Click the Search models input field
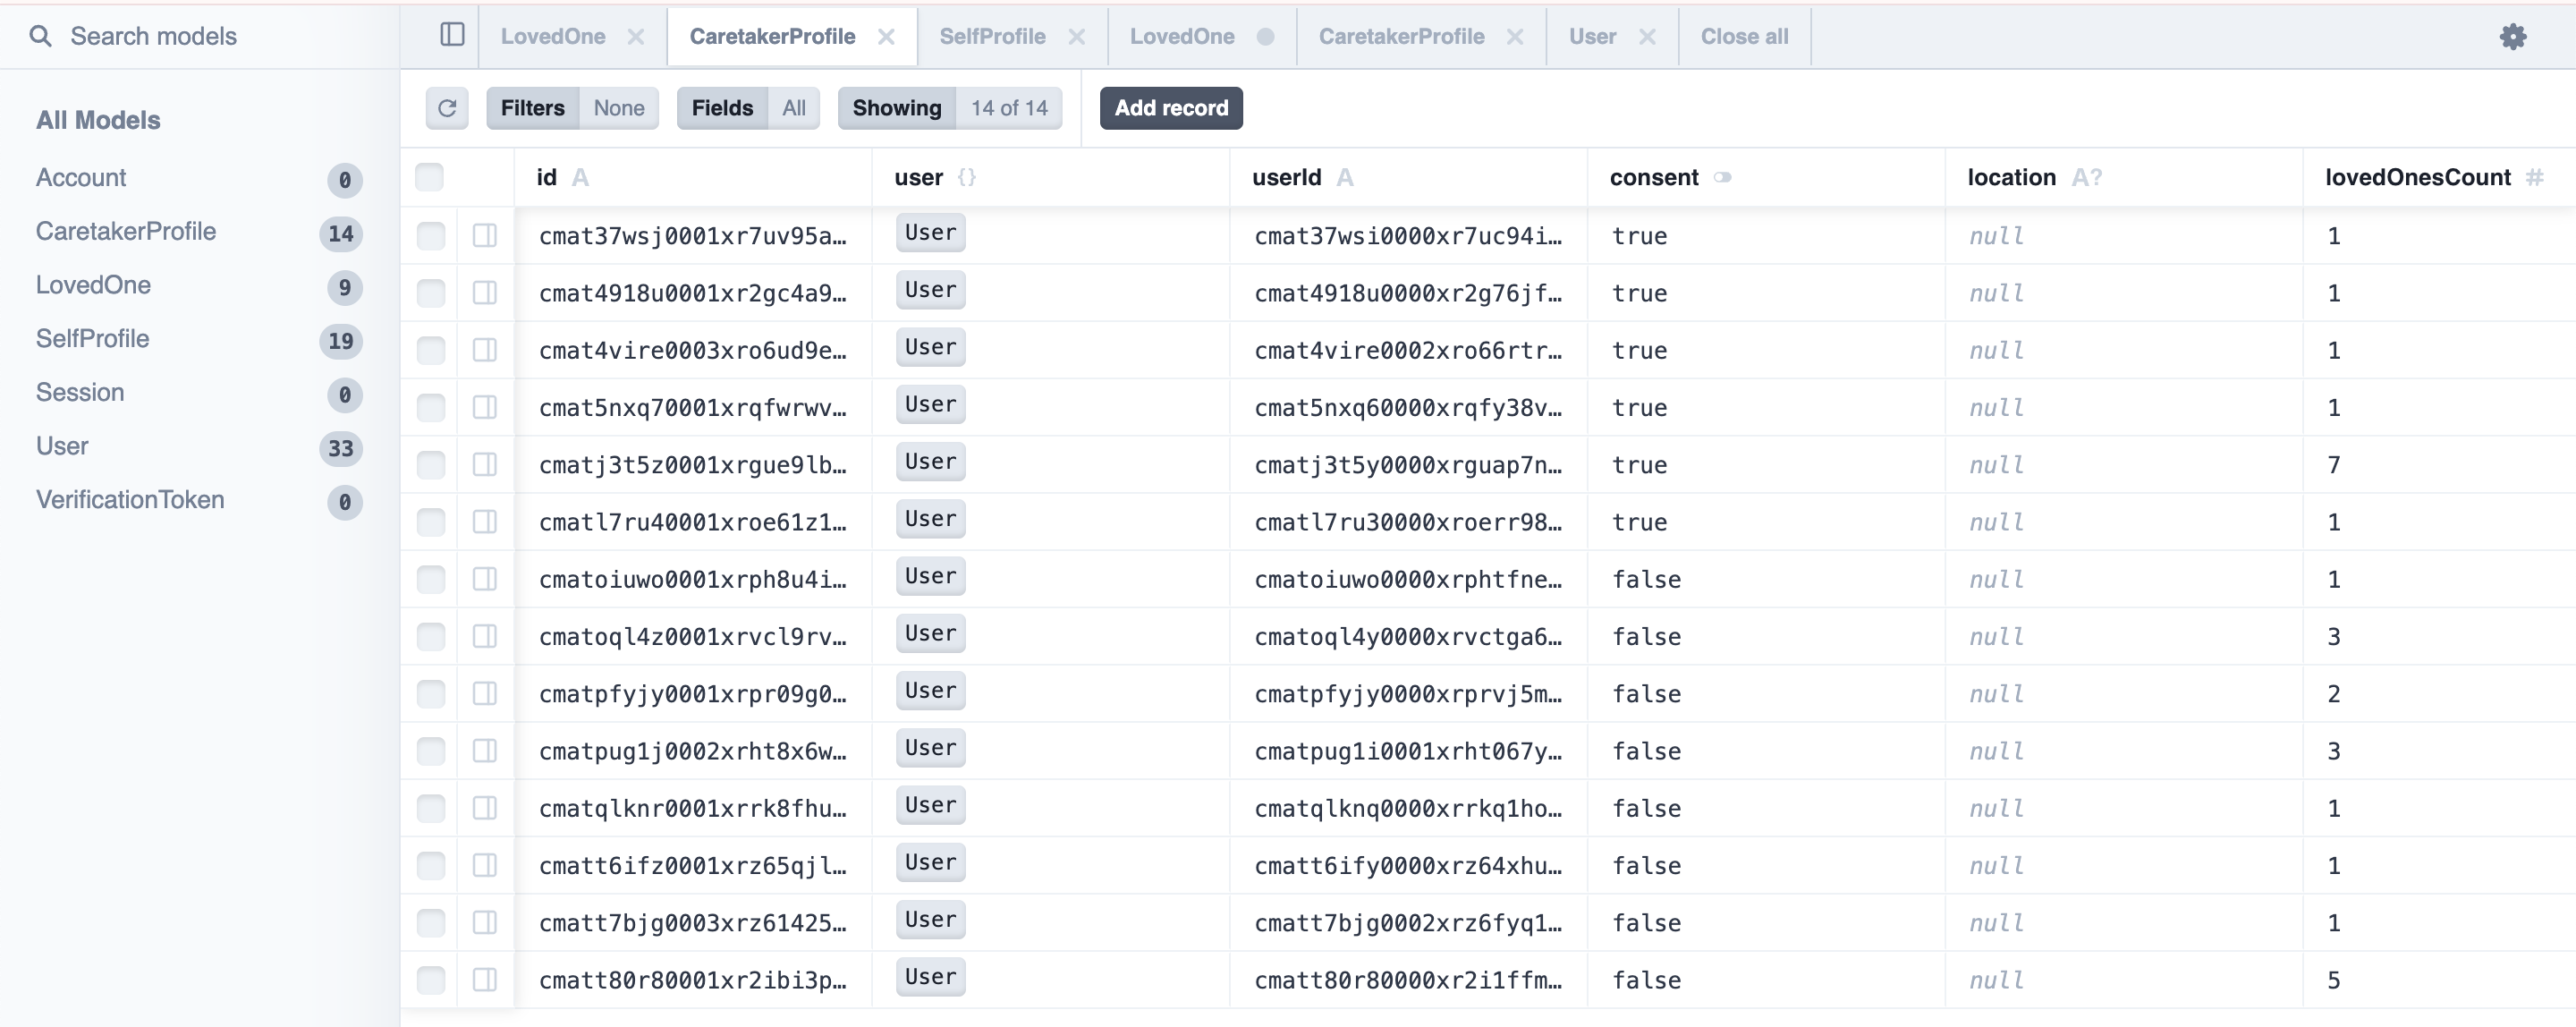Viewport: 2576px width, 1027px height. [x=200, y=37]
